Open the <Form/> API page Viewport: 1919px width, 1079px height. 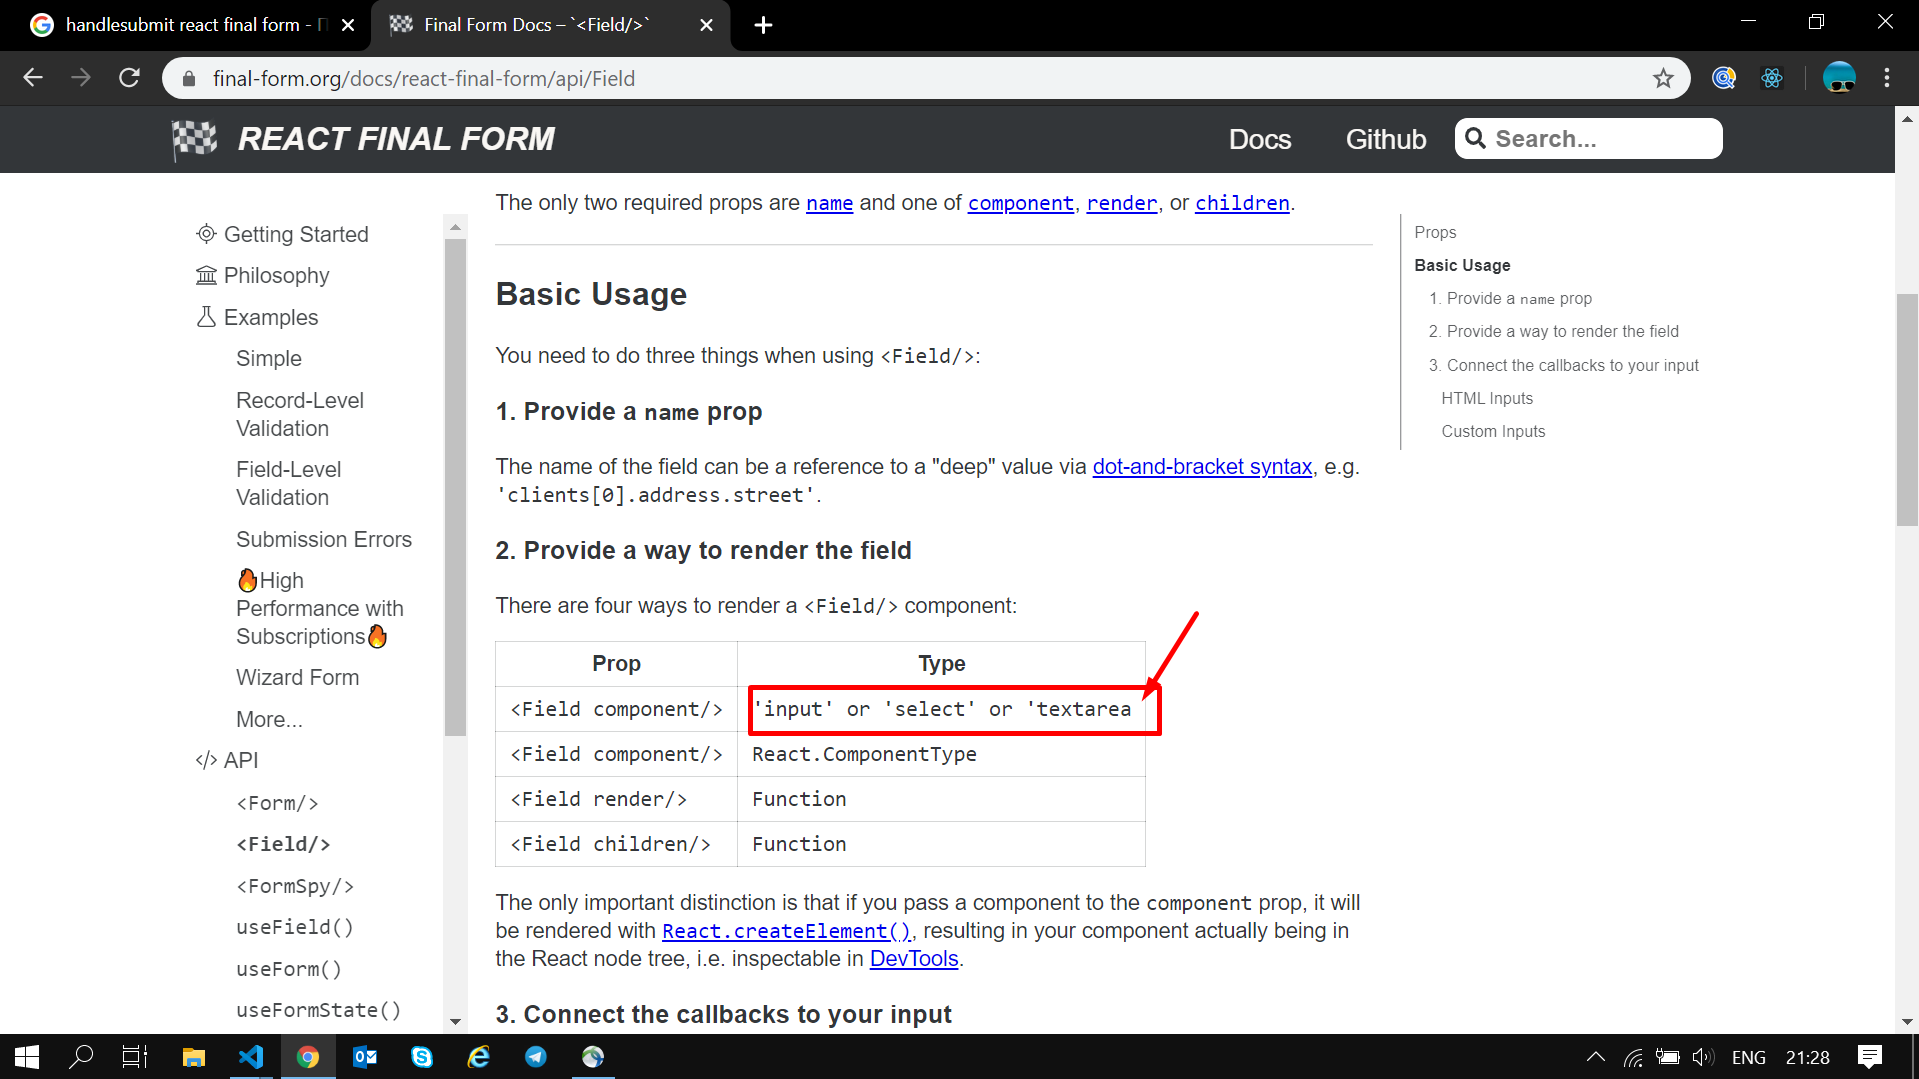coord(278,803)
